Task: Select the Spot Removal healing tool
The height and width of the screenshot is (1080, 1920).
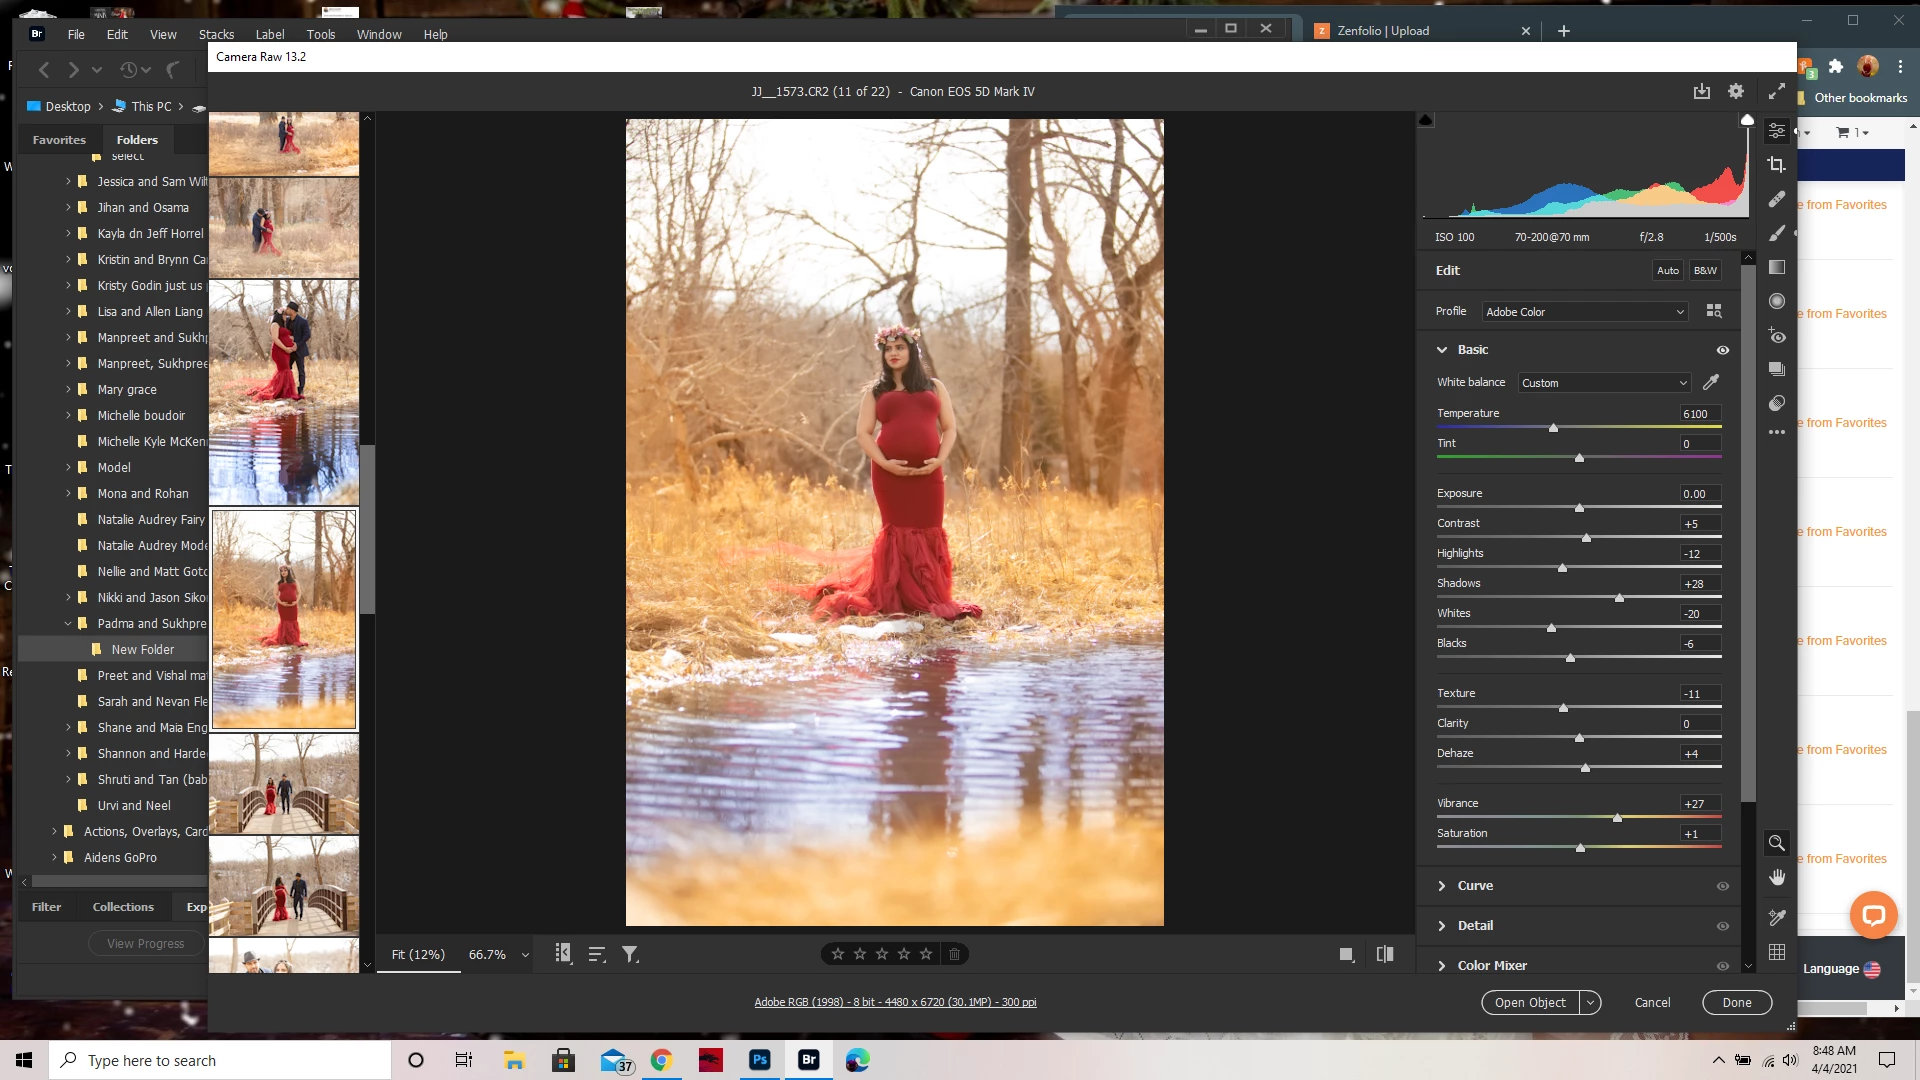Action: [x=1776, y=199]
